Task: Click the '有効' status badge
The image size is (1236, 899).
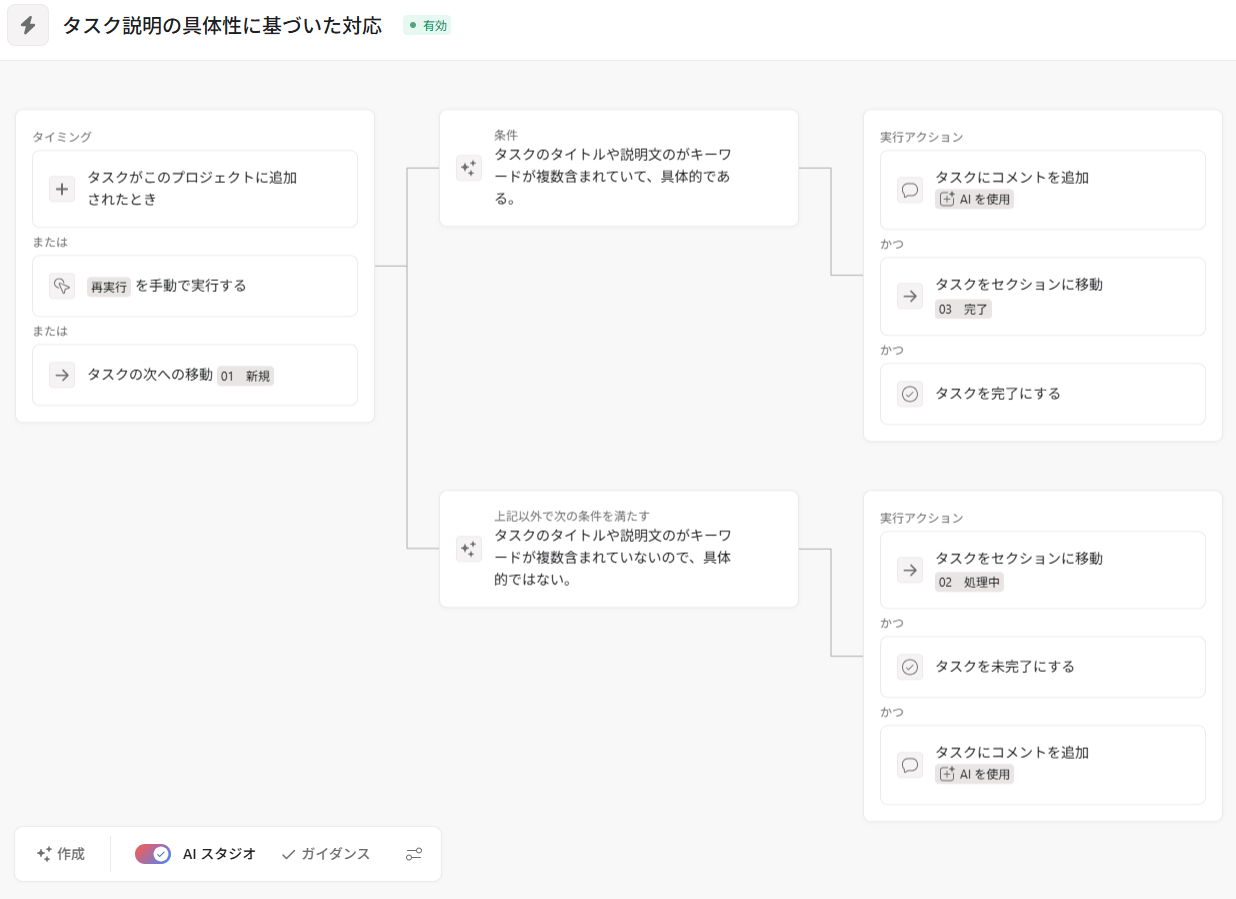Action: tap(428, 26)
